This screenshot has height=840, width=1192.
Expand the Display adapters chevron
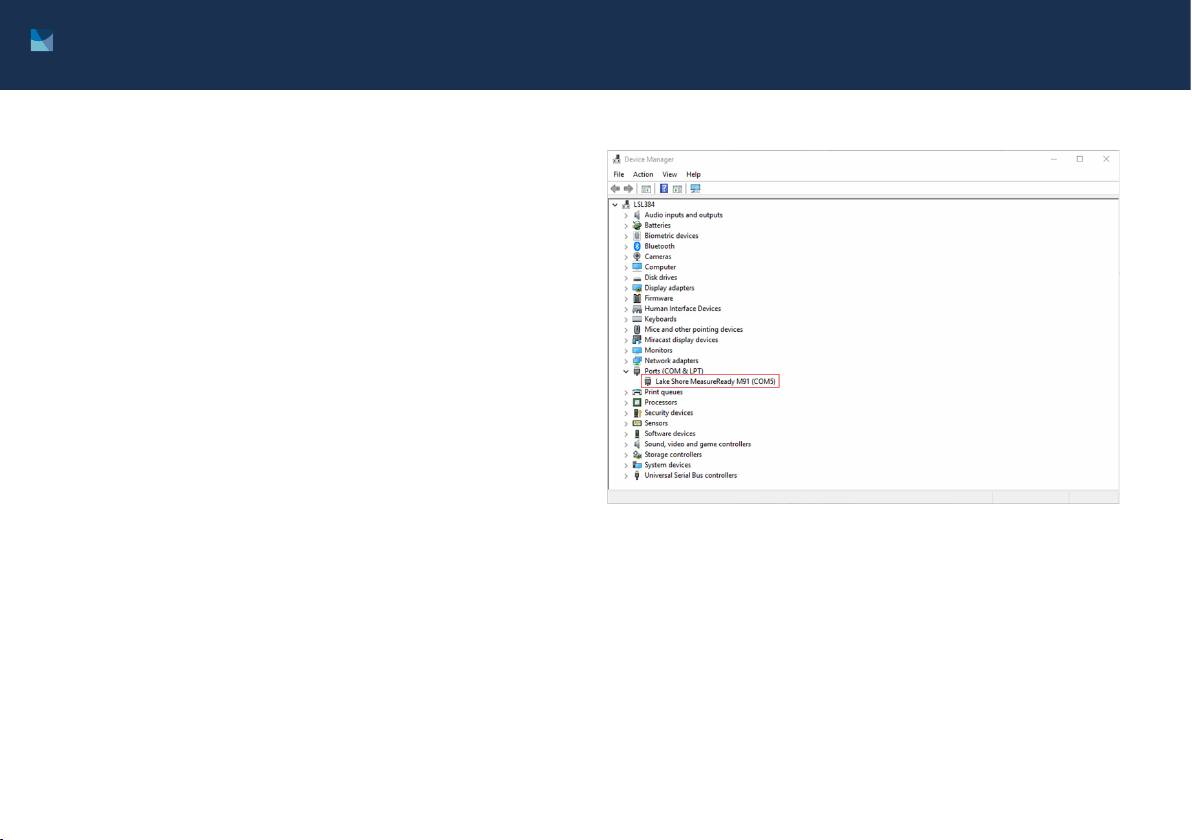626,288
